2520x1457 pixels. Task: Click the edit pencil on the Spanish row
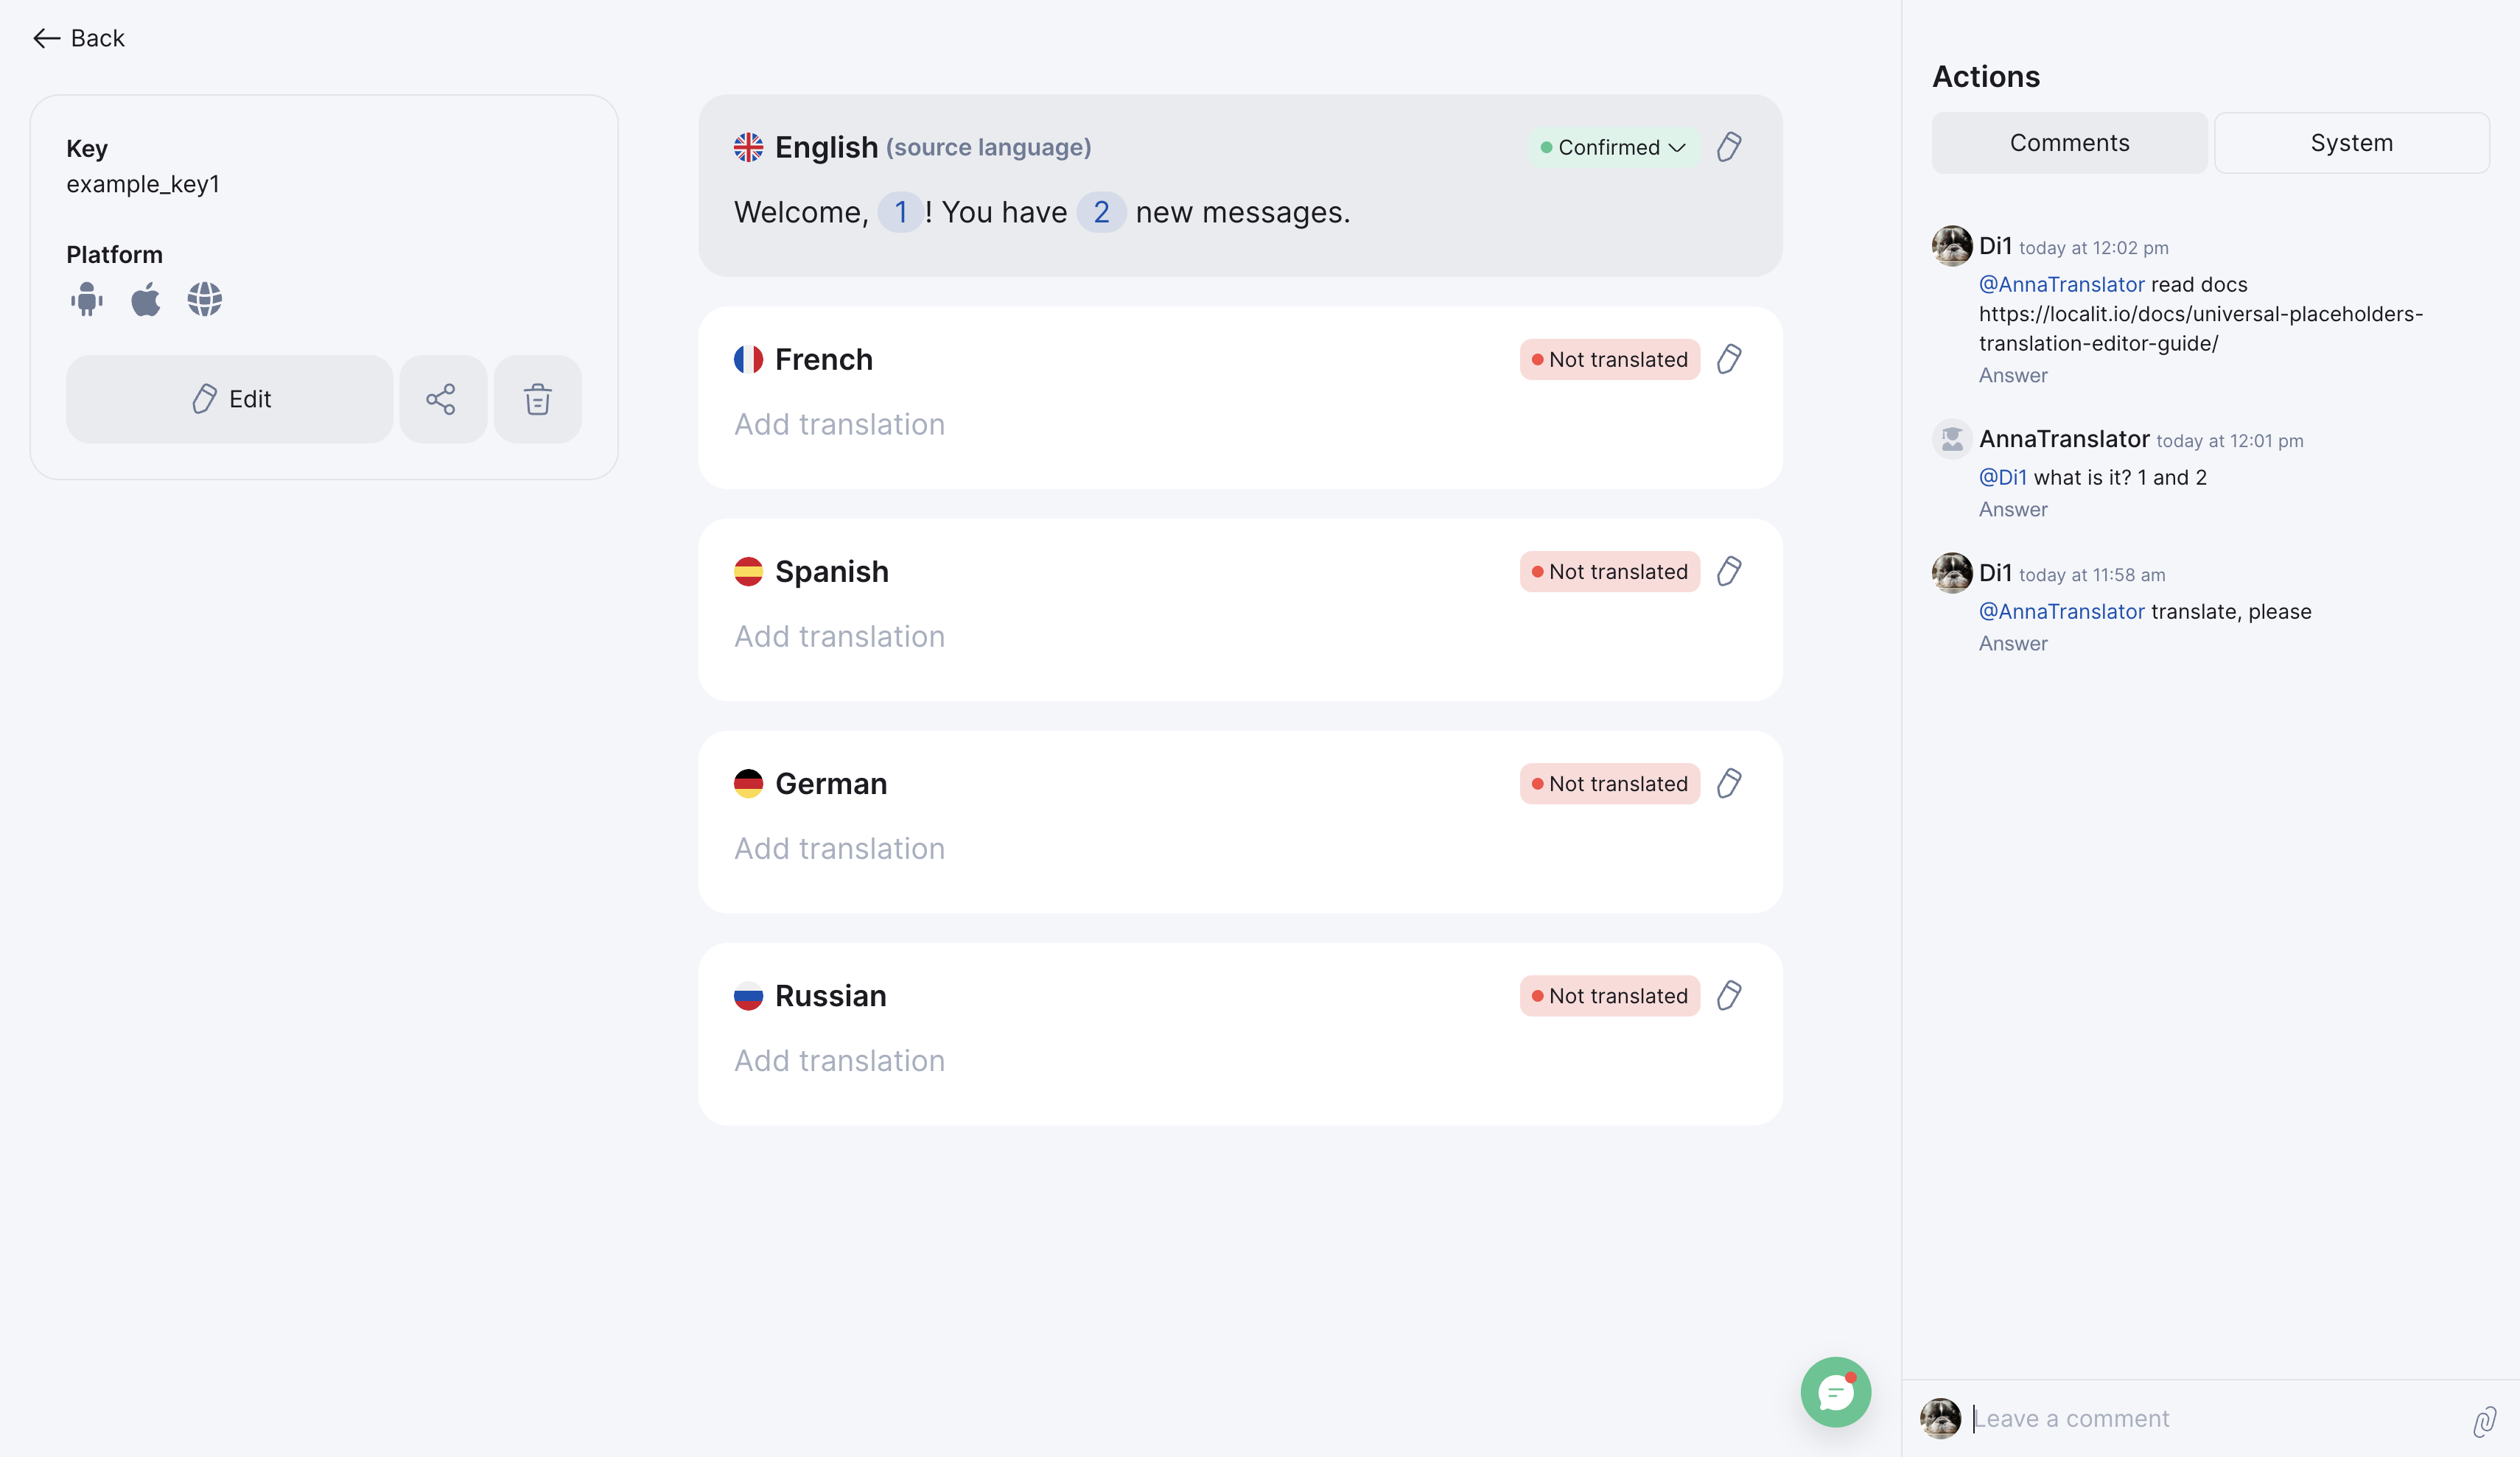point(1729,571)
